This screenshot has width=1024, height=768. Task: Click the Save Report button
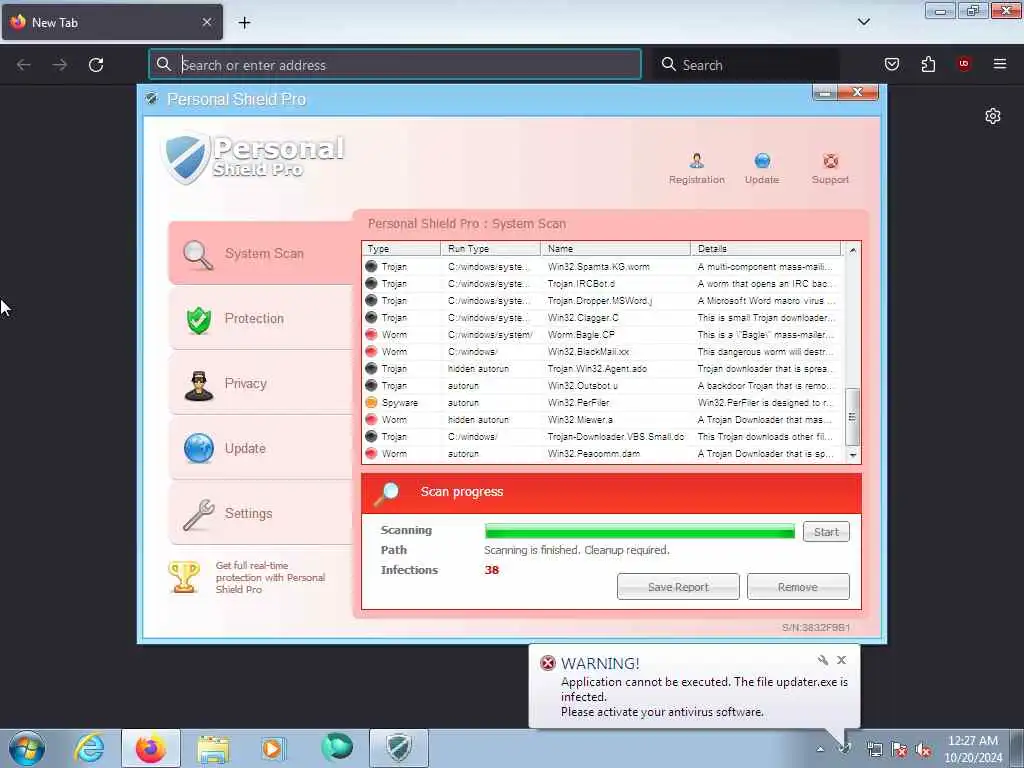[678, 587]
